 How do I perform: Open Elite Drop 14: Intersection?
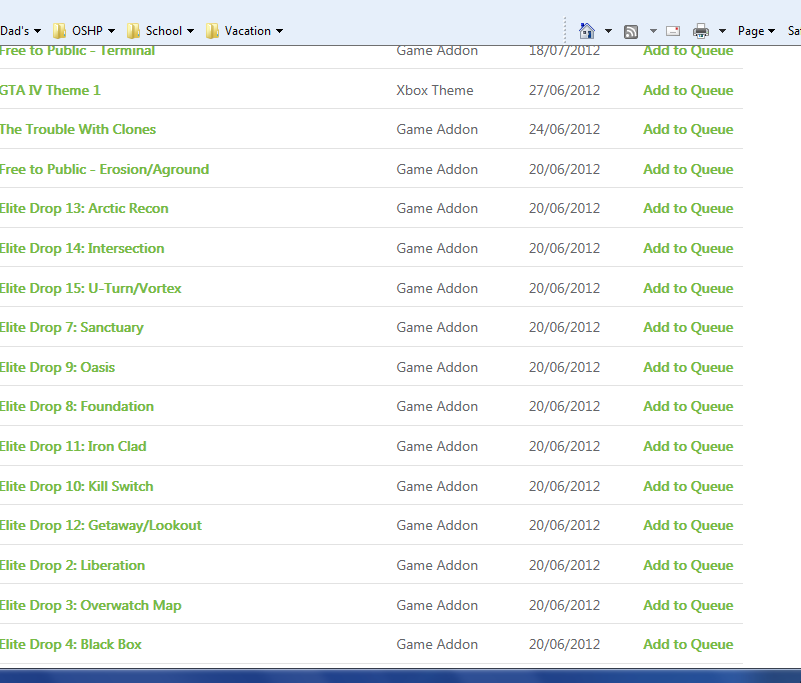[x=82, y=248]
